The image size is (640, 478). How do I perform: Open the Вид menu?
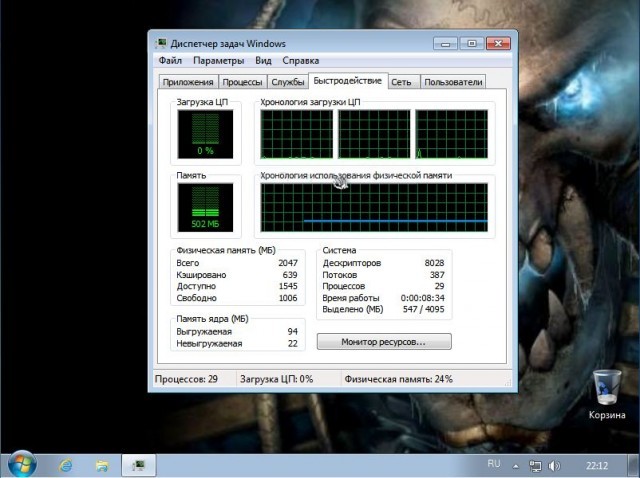263,61
